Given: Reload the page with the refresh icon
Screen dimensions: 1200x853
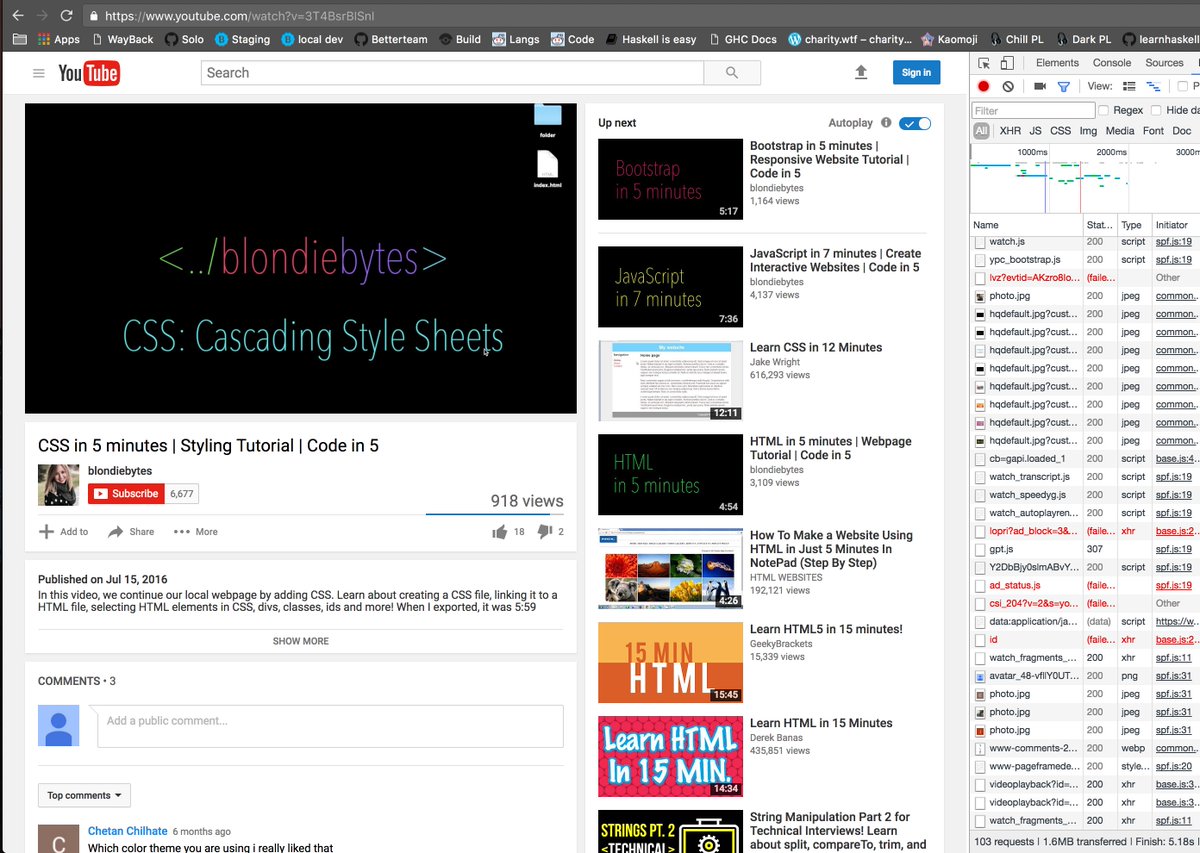Looking at the screenshot, I should pyautogui.click(x=66, y=16).
